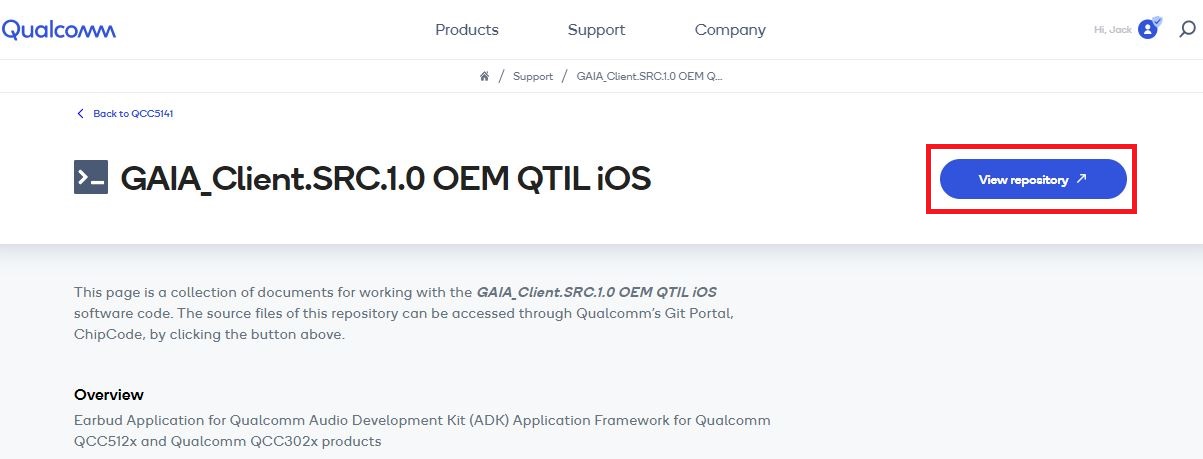Click the external-link arrow in View repository
The image size is (1203, 459).
[x=1081, y=179]
